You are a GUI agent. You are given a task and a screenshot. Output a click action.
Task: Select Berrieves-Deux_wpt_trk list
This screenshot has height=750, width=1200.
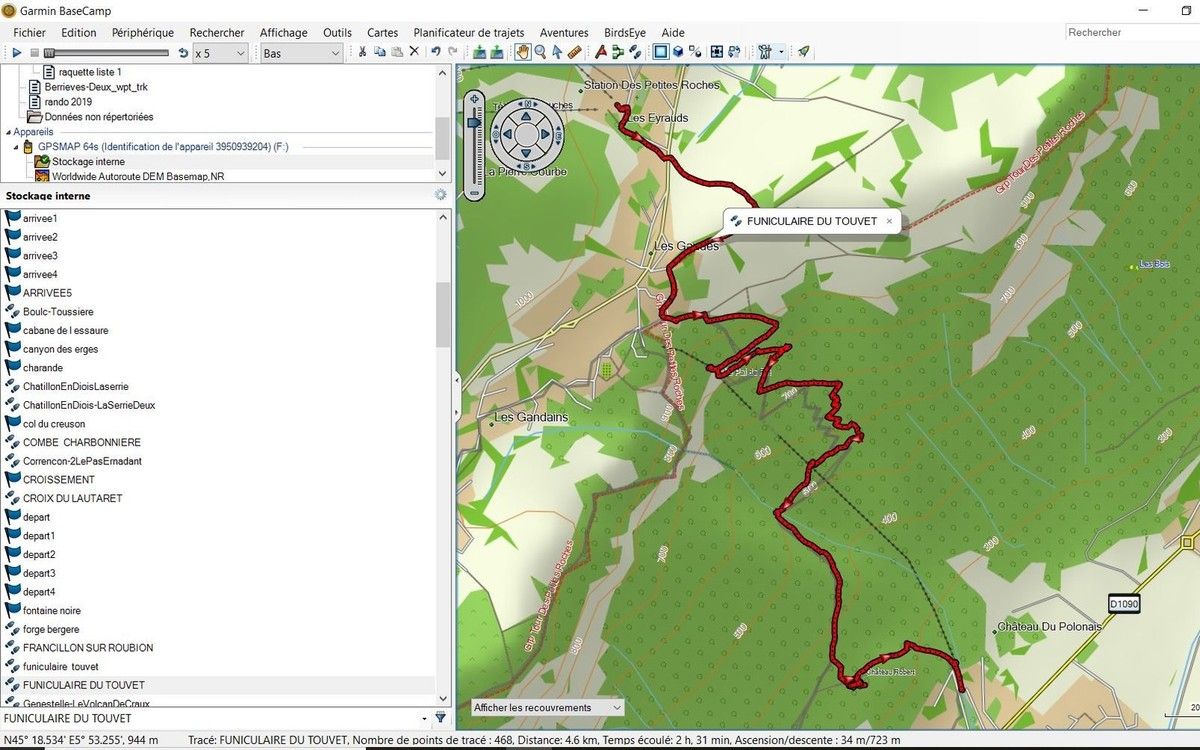click(96, 87)
